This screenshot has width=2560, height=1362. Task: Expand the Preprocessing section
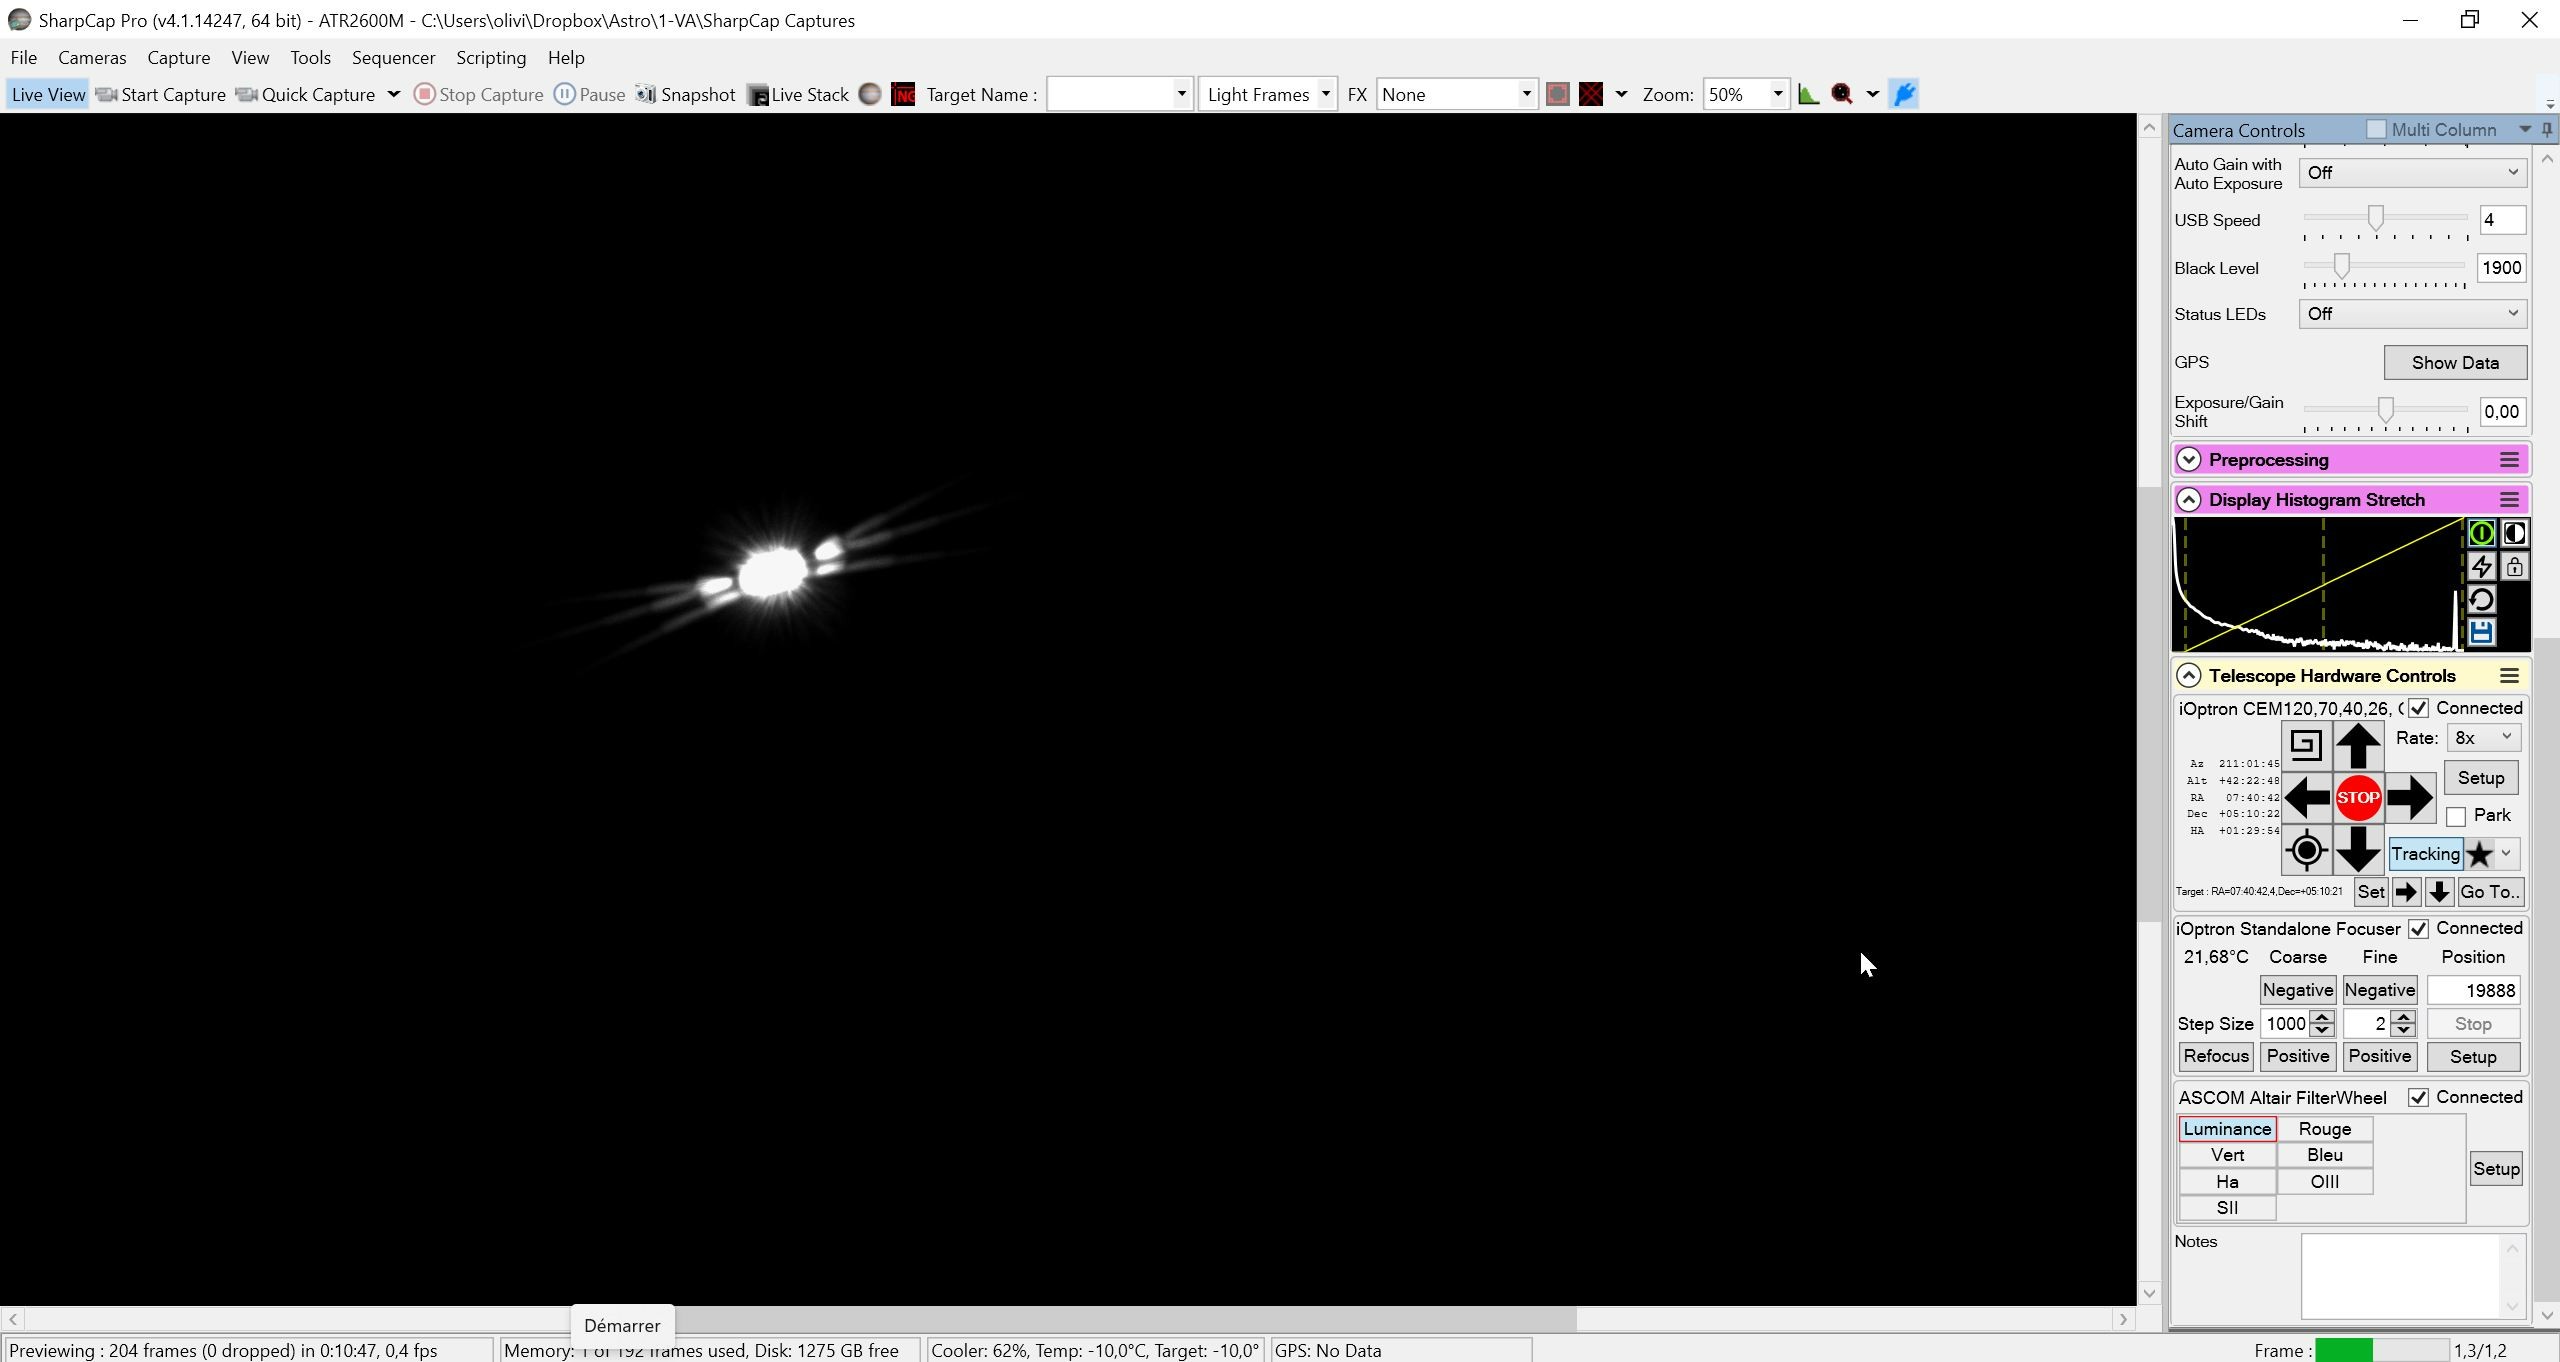[2188, 460]
